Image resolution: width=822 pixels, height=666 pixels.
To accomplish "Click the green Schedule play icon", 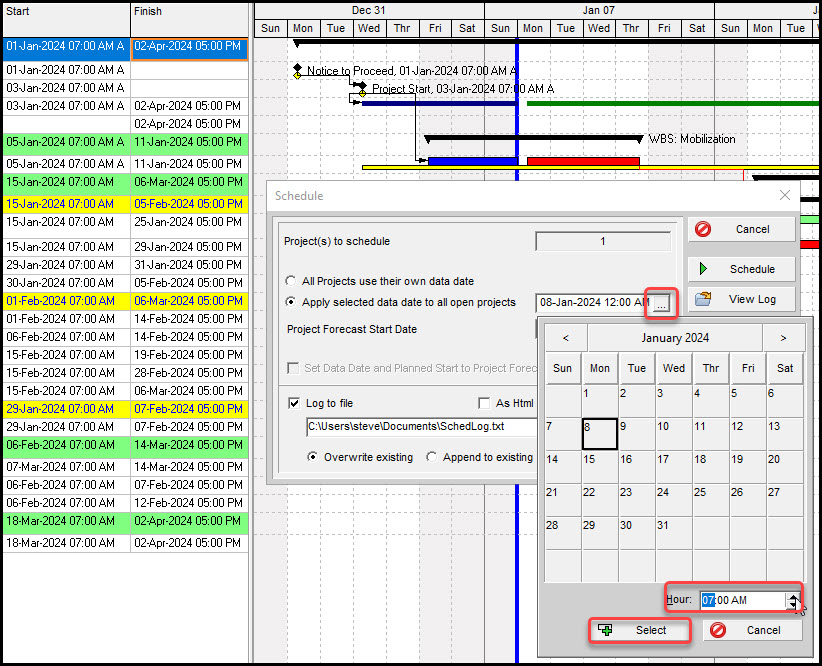I will point(703,269).
